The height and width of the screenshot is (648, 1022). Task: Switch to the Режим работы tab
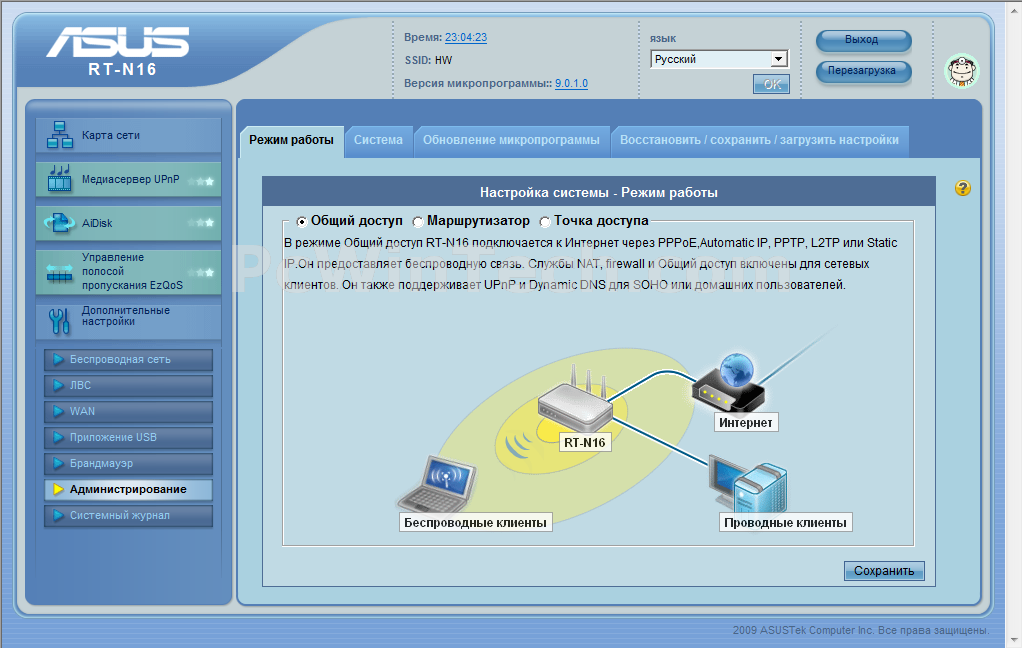291,140
